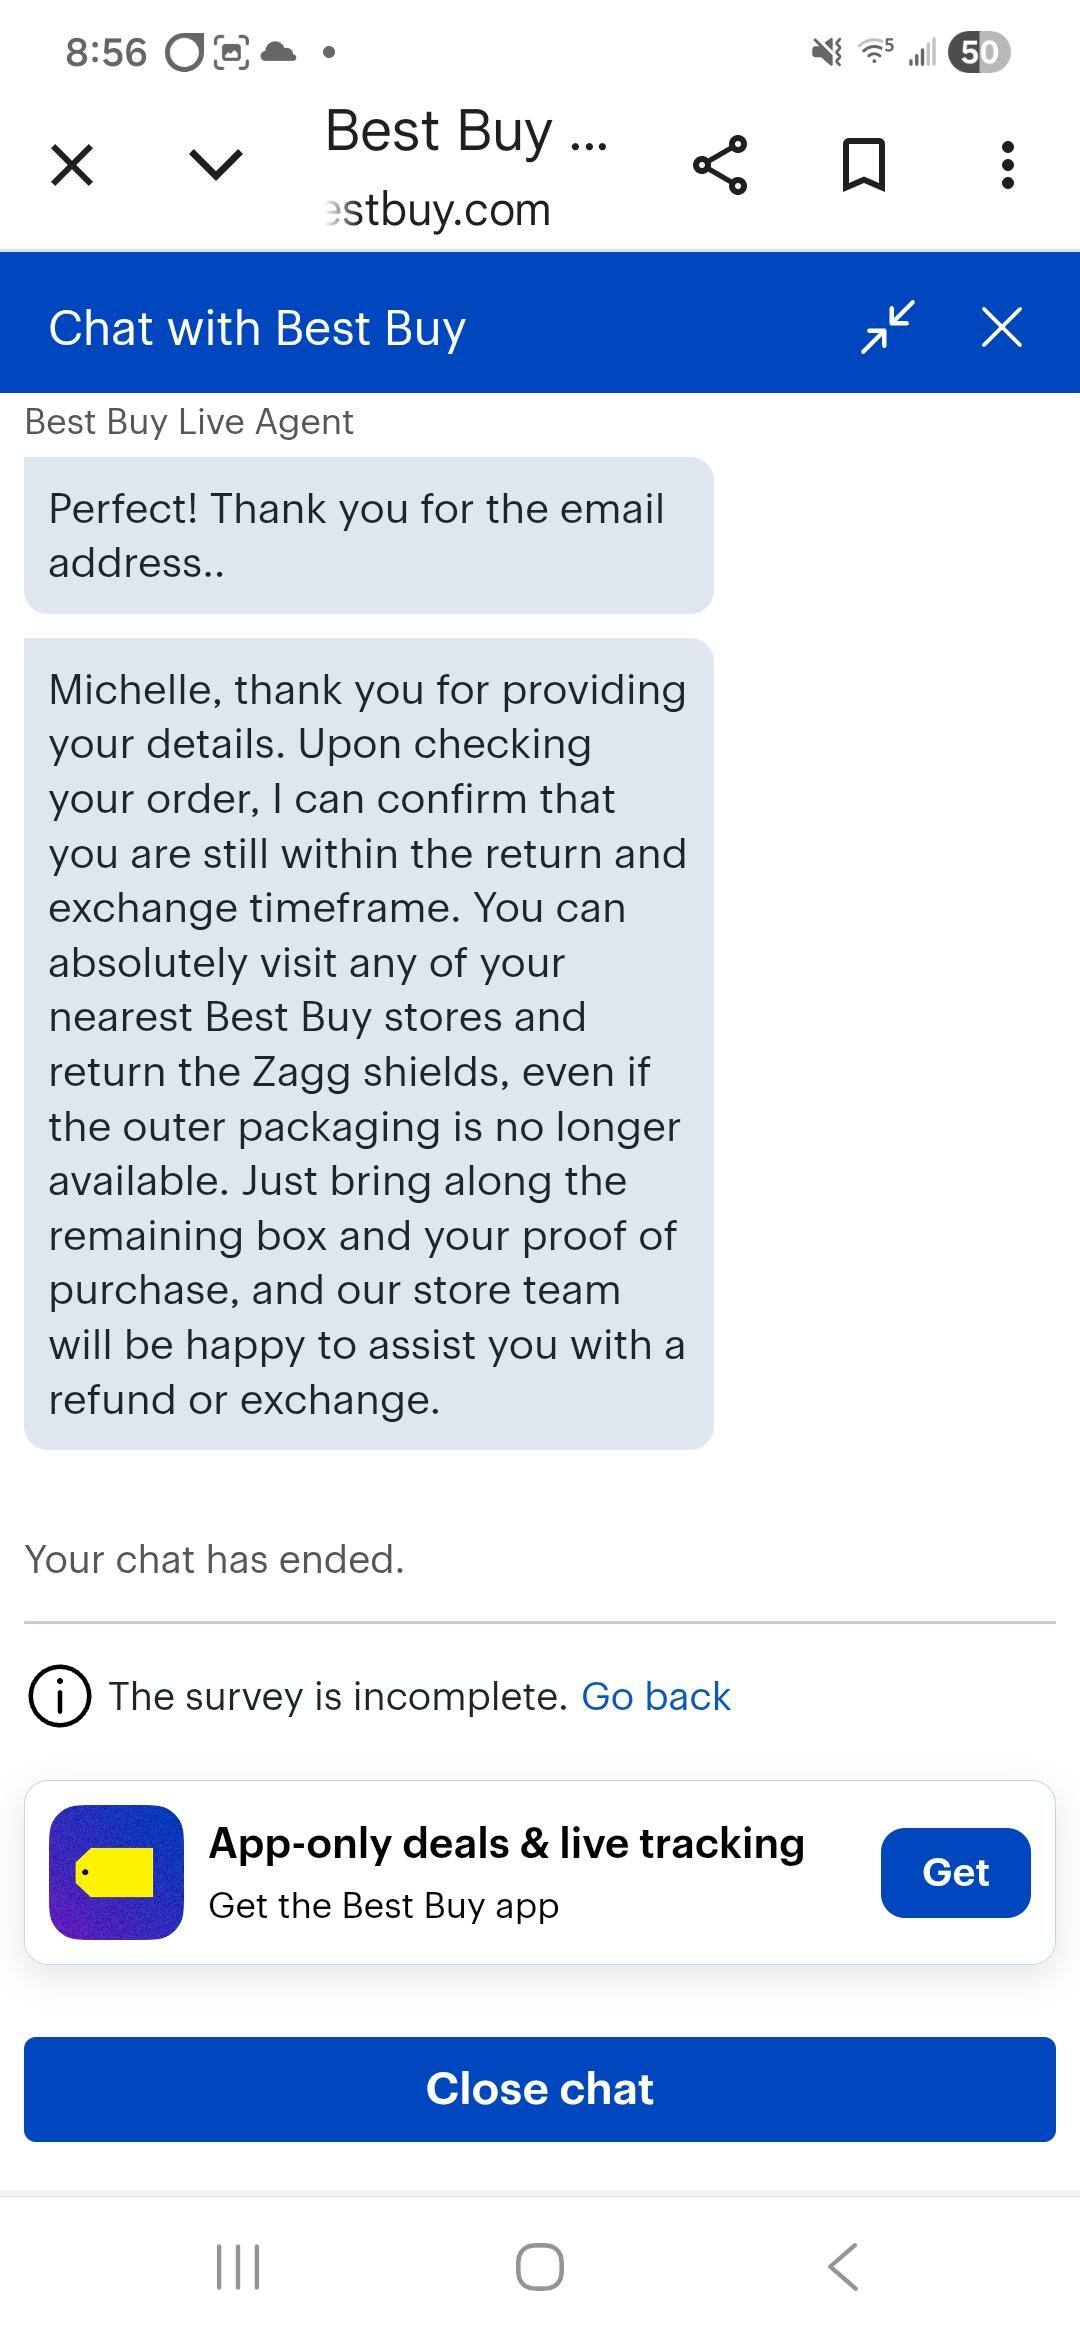1080x2340 pixels.
Task: Tap the share icon in the browser toolbar
Action: coord(722,165)
